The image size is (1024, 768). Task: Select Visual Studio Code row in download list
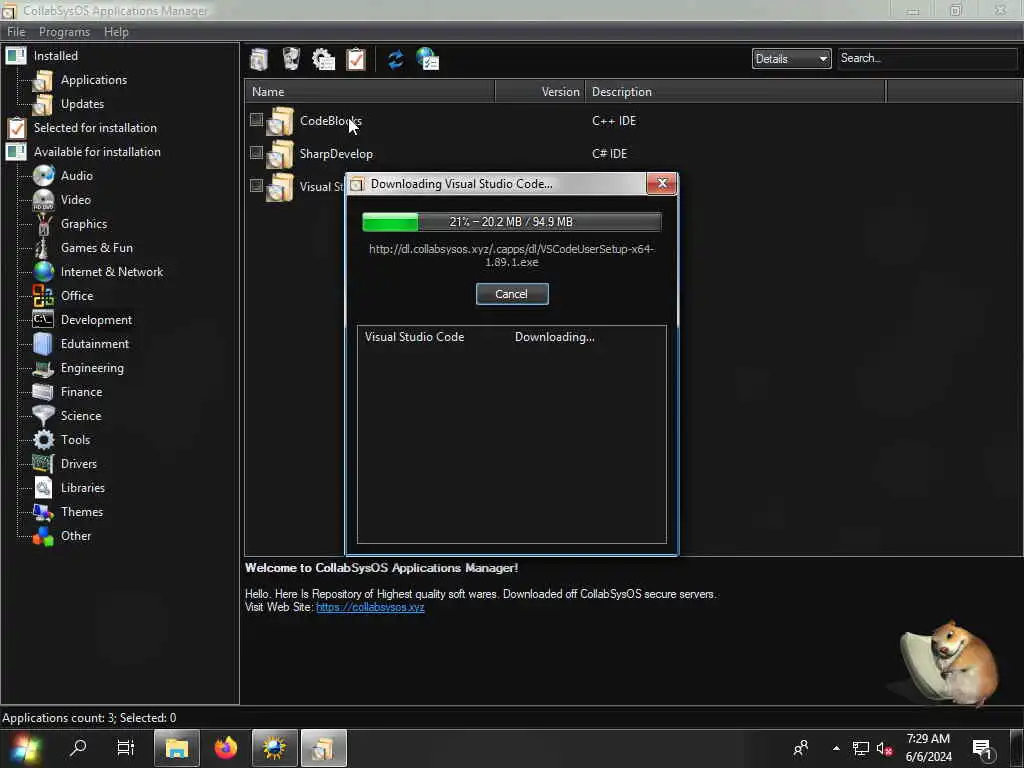pyautogui.click(x=511, y=337)
